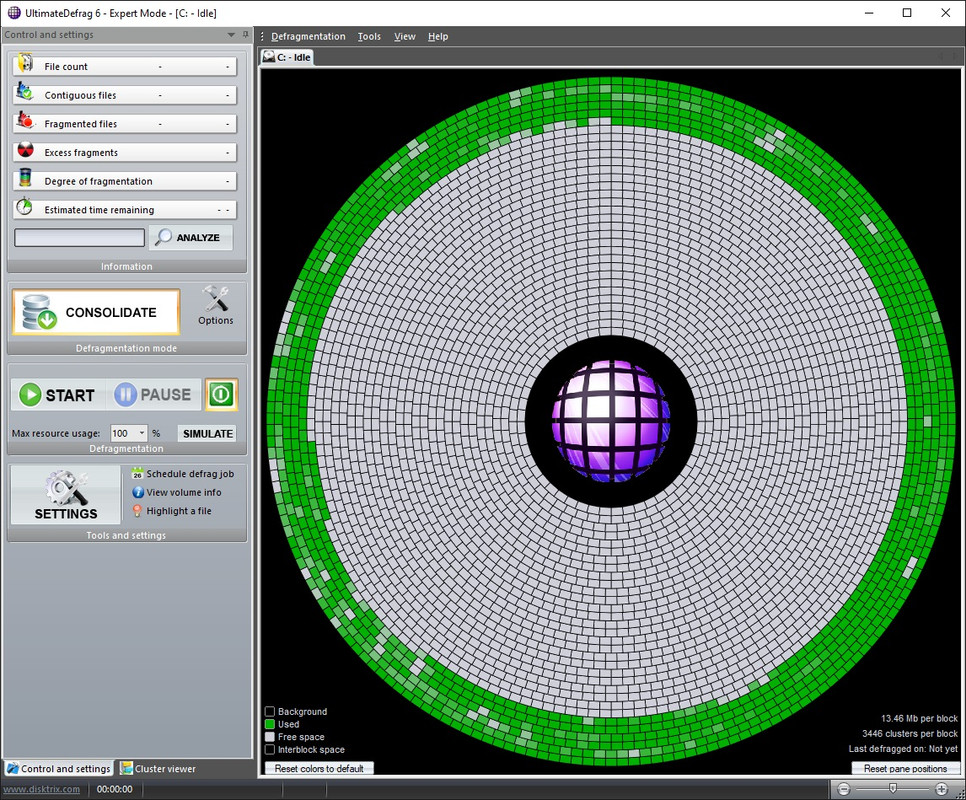The height and width of the screenshot is (800, 966).
Task: Open the Options wrench-and-hammer icon
Action: [x=215, y=305]
